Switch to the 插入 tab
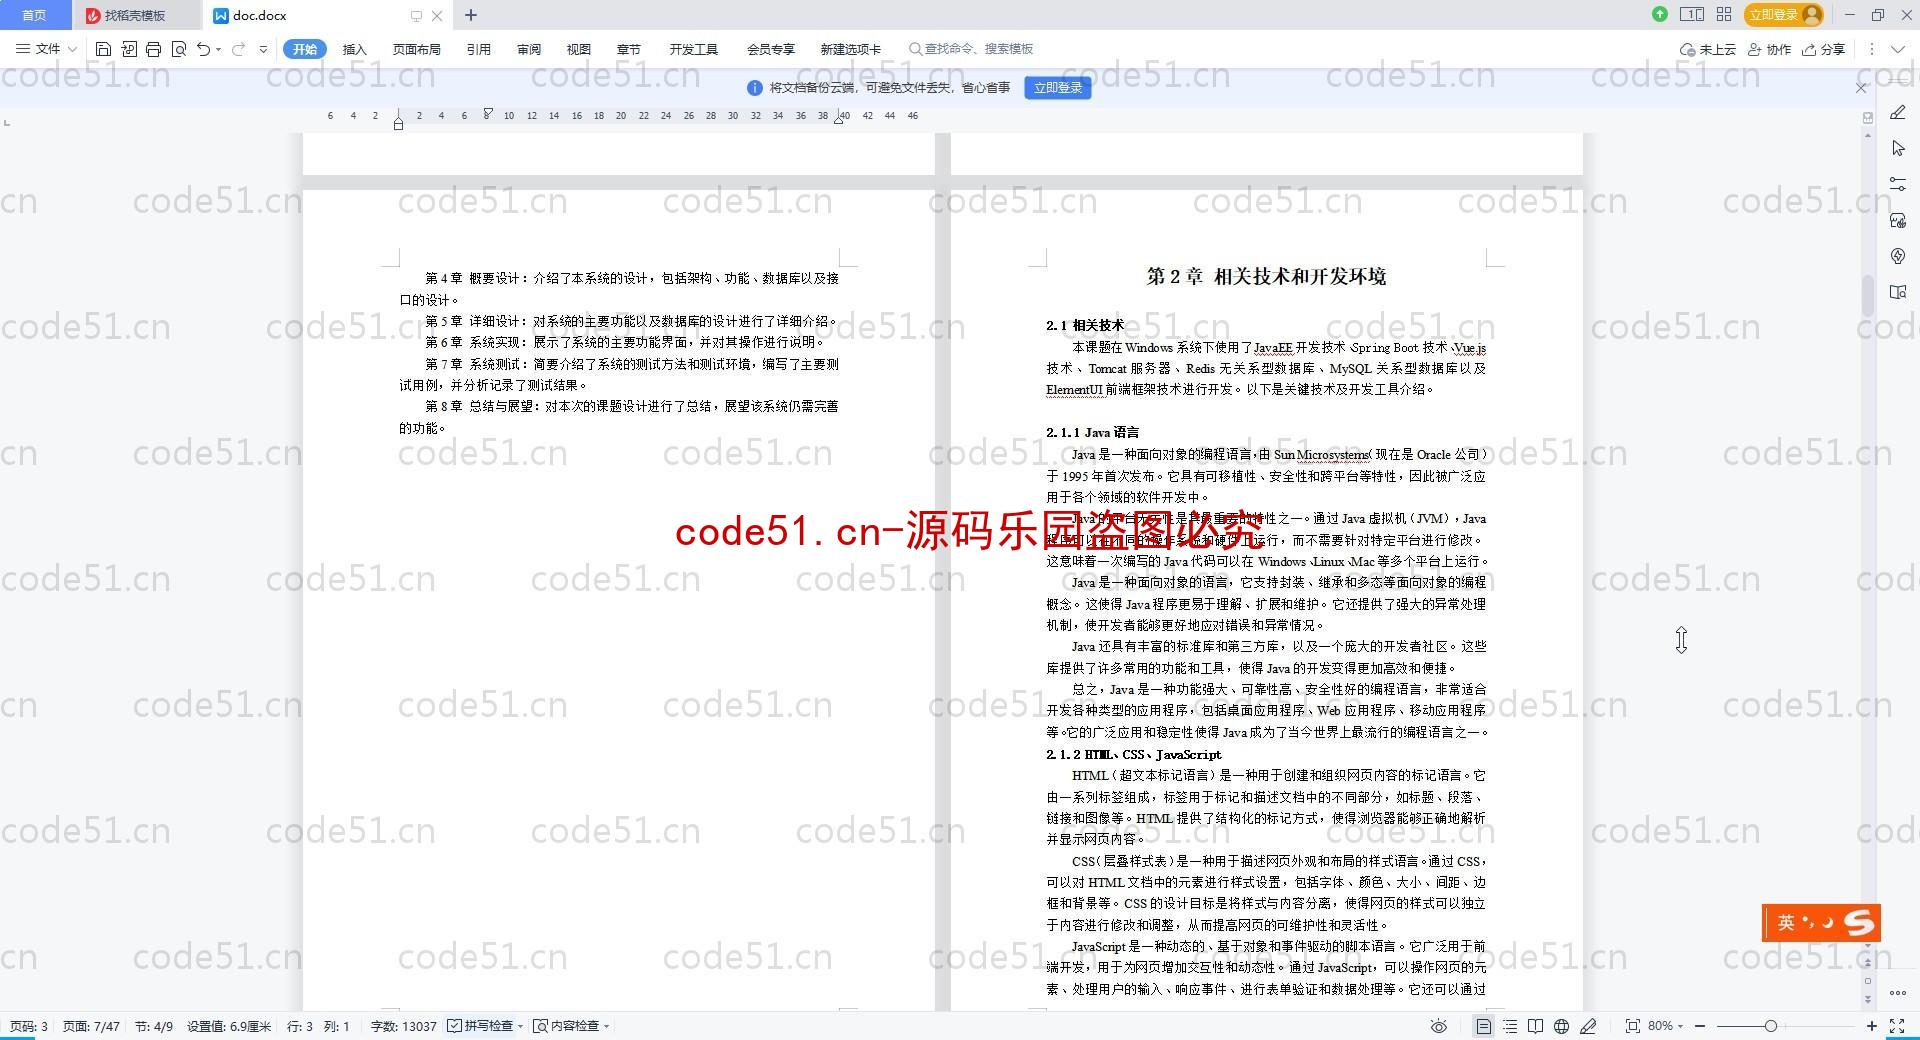The image size is (1920, 1040). (x=355, y=49)
